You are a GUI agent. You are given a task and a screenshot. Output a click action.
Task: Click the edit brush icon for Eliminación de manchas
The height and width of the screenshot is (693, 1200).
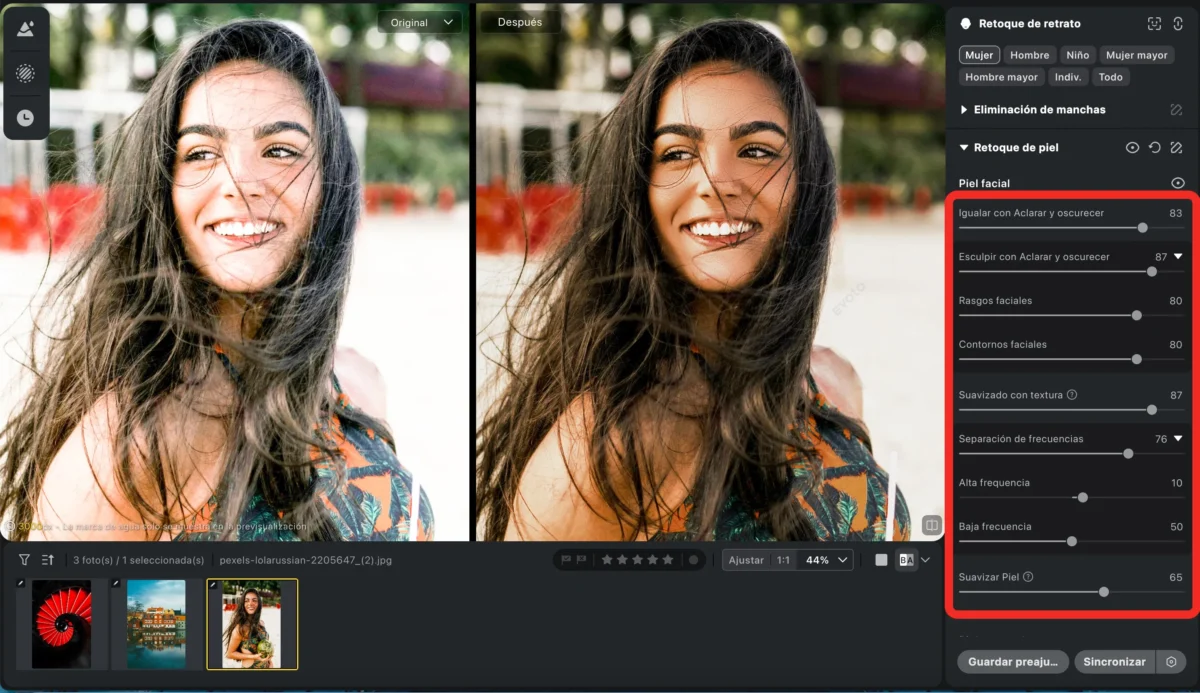(1177, 110)
